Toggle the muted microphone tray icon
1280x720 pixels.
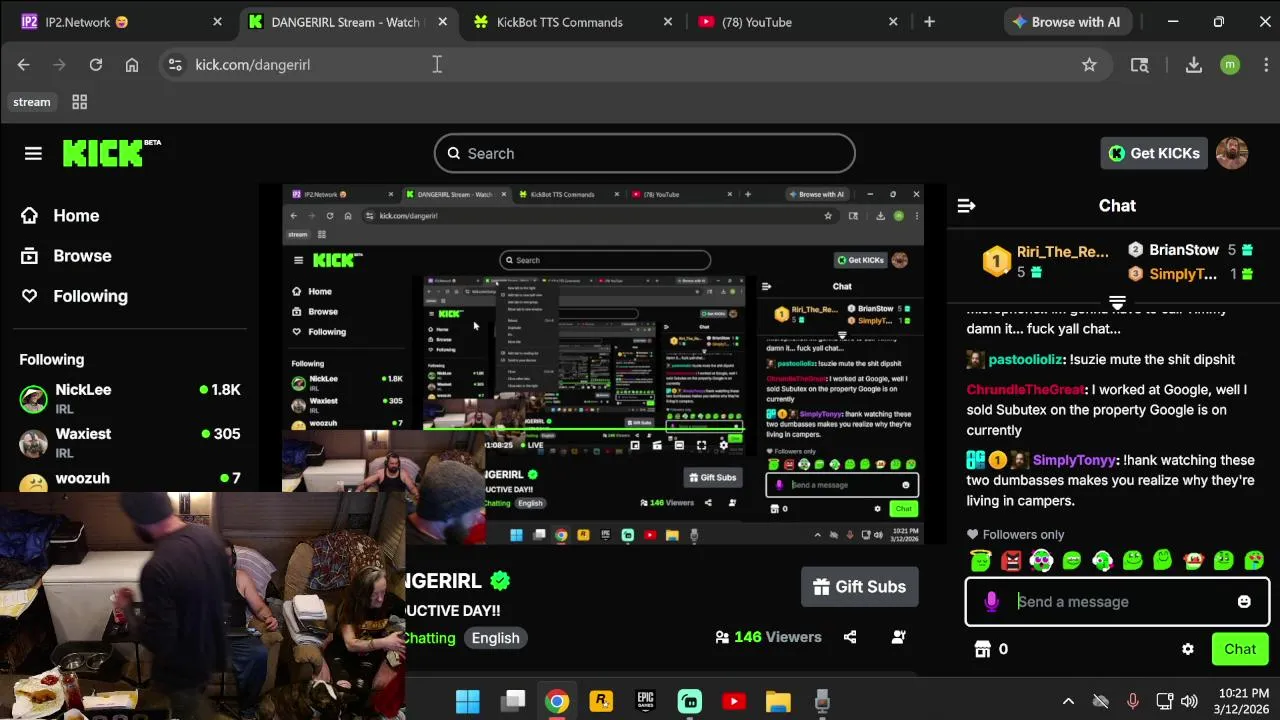pyautogui.click(x=1133, y=702)
